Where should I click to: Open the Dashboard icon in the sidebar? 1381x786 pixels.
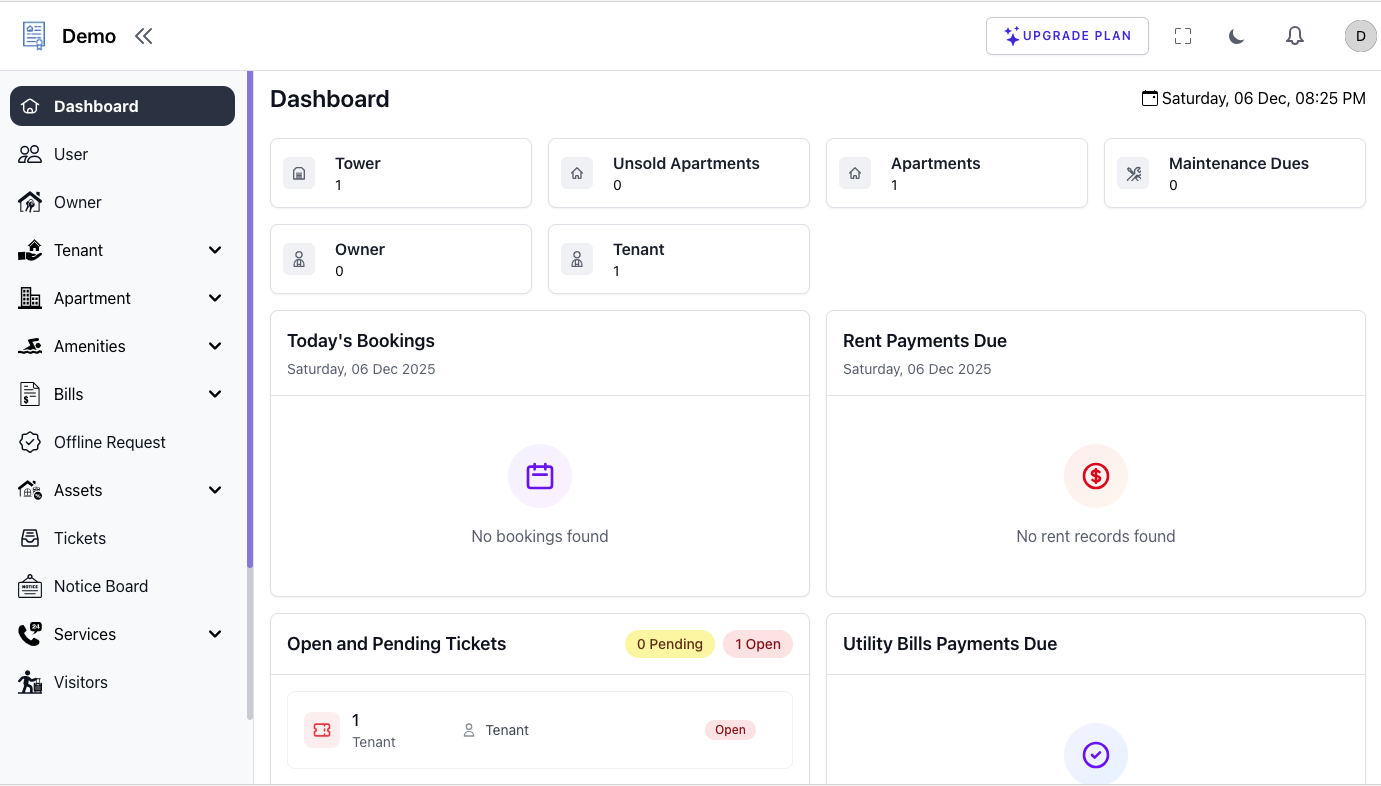point(31,105)
